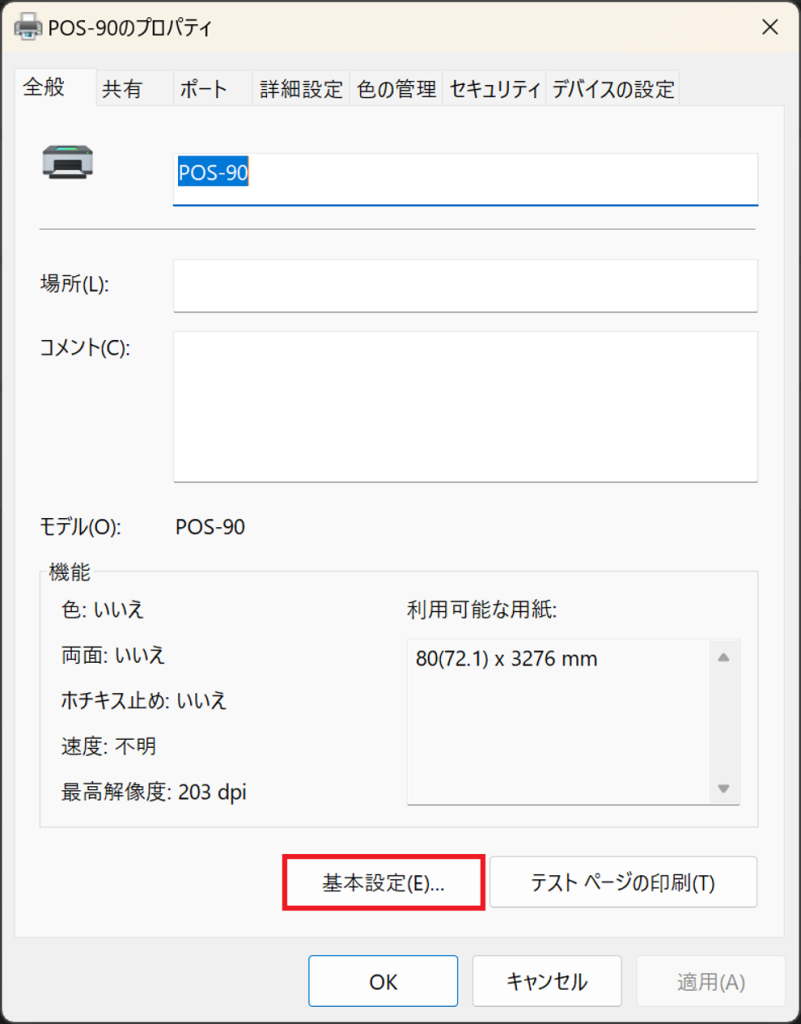Click the paper list scroll down arrow
This screenshot has width=801, height=1024.
723,788
